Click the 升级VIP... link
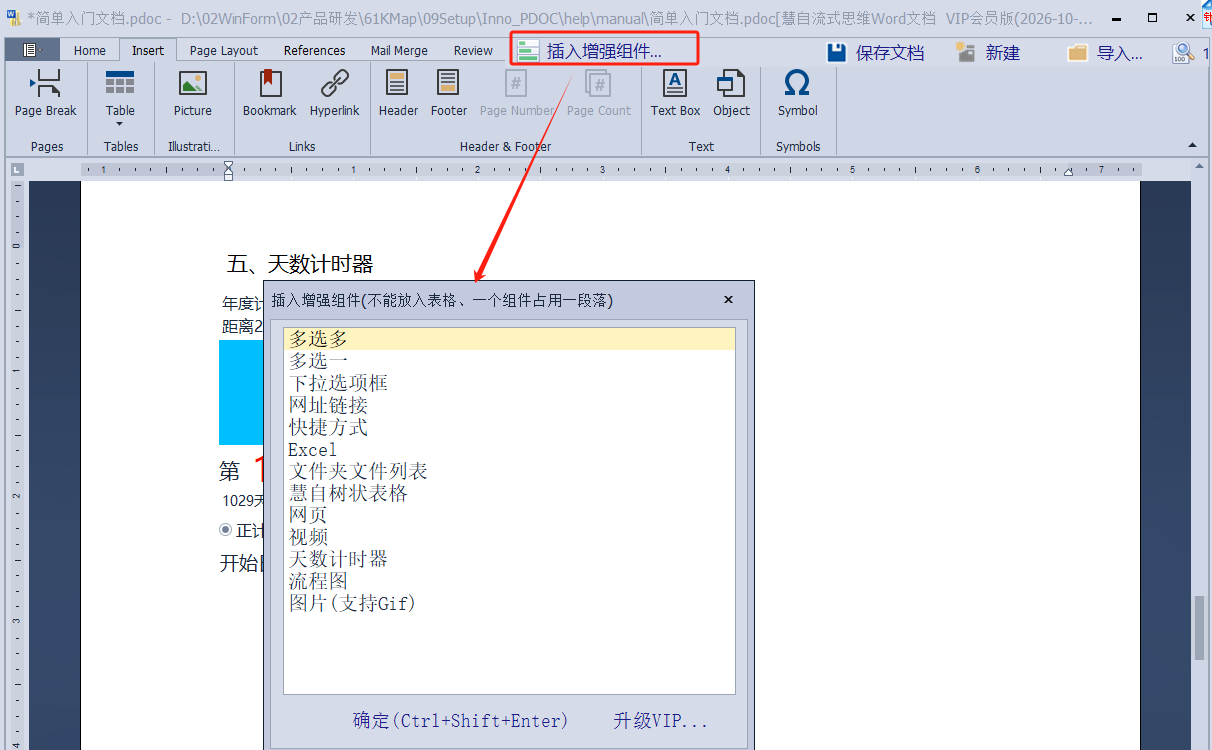Image resolution: width=1212 pixels, height=750 pixels. click(660, 721)
